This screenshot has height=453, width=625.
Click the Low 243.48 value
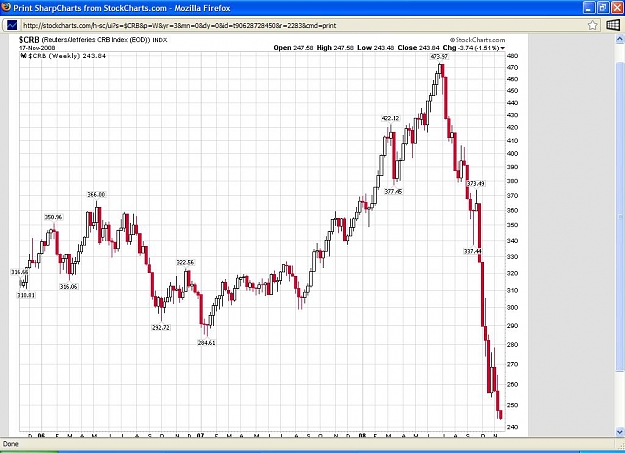coord(375,47)
